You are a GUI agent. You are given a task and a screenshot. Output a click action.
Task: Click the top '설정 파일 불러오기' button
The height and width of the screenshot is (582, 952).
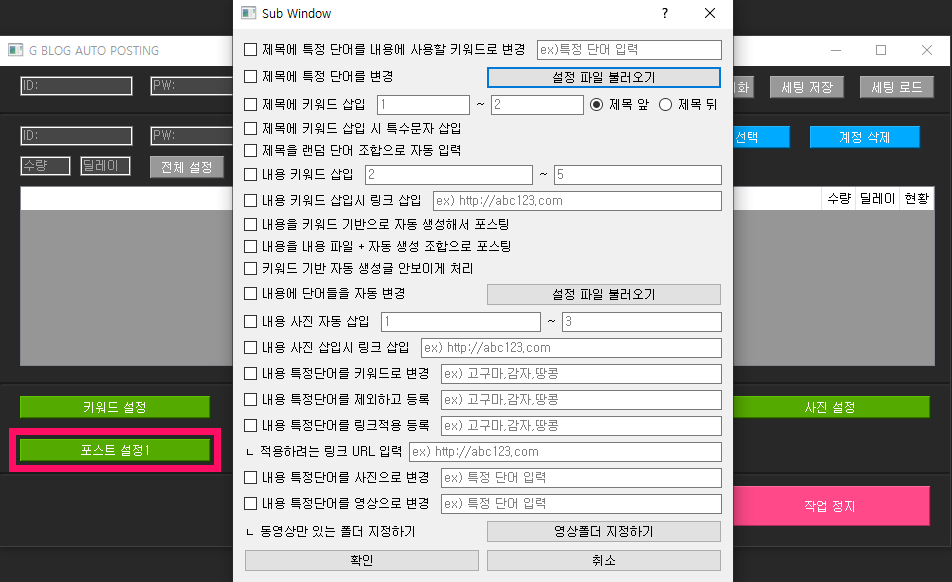603,77
